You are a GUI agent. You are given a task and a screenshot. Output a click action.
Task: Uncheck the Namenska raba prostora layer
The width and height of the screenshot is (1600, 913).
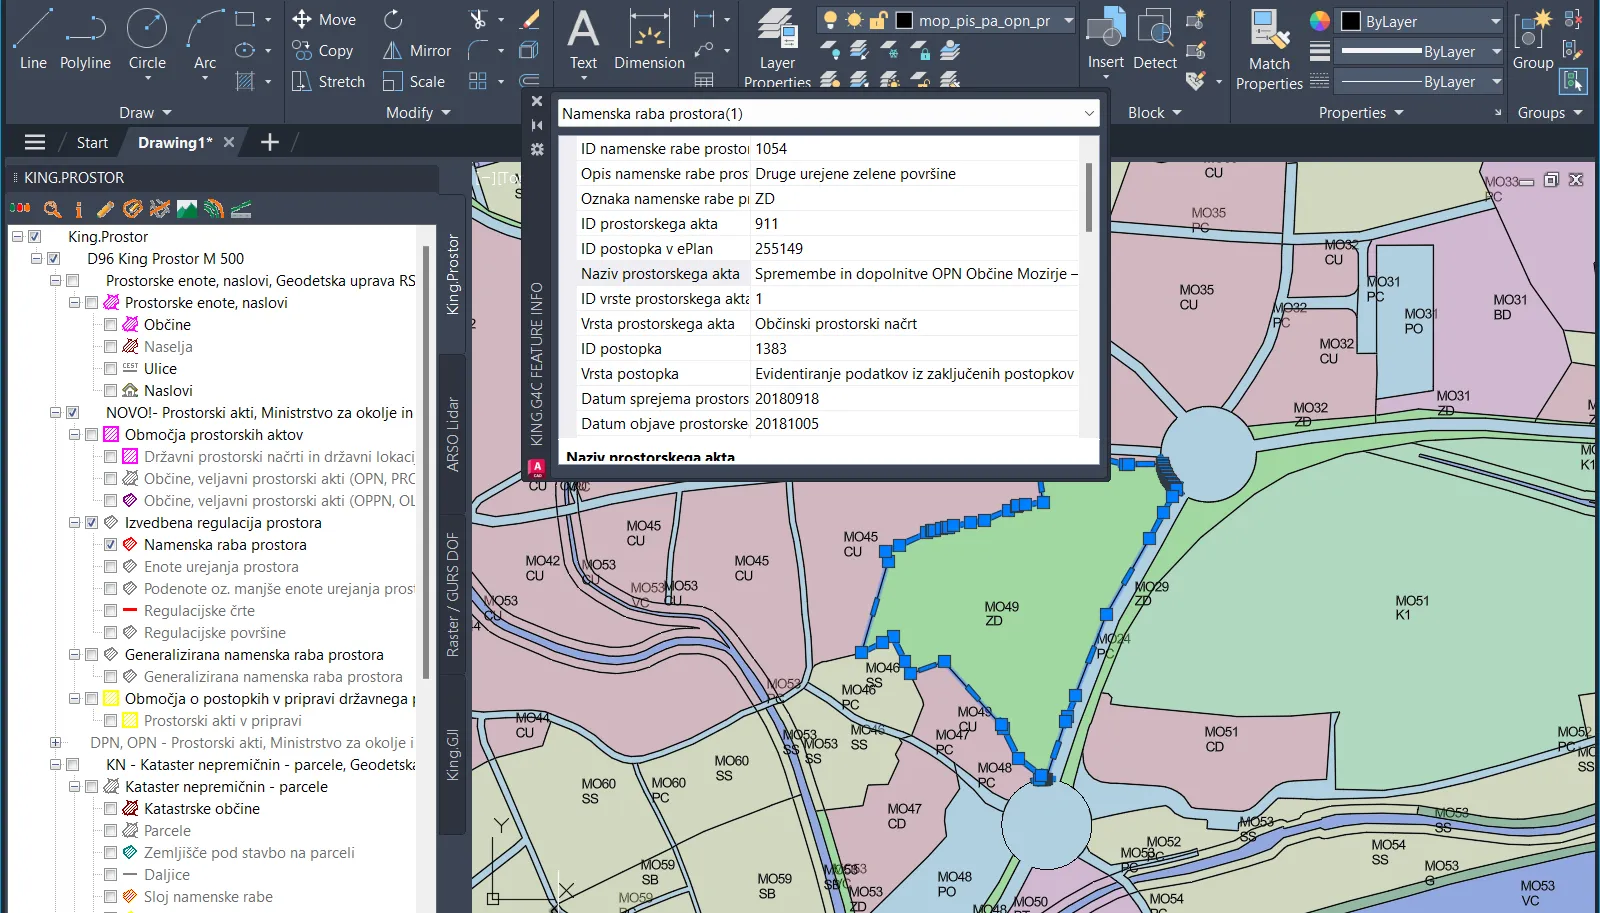click(111, 545)
